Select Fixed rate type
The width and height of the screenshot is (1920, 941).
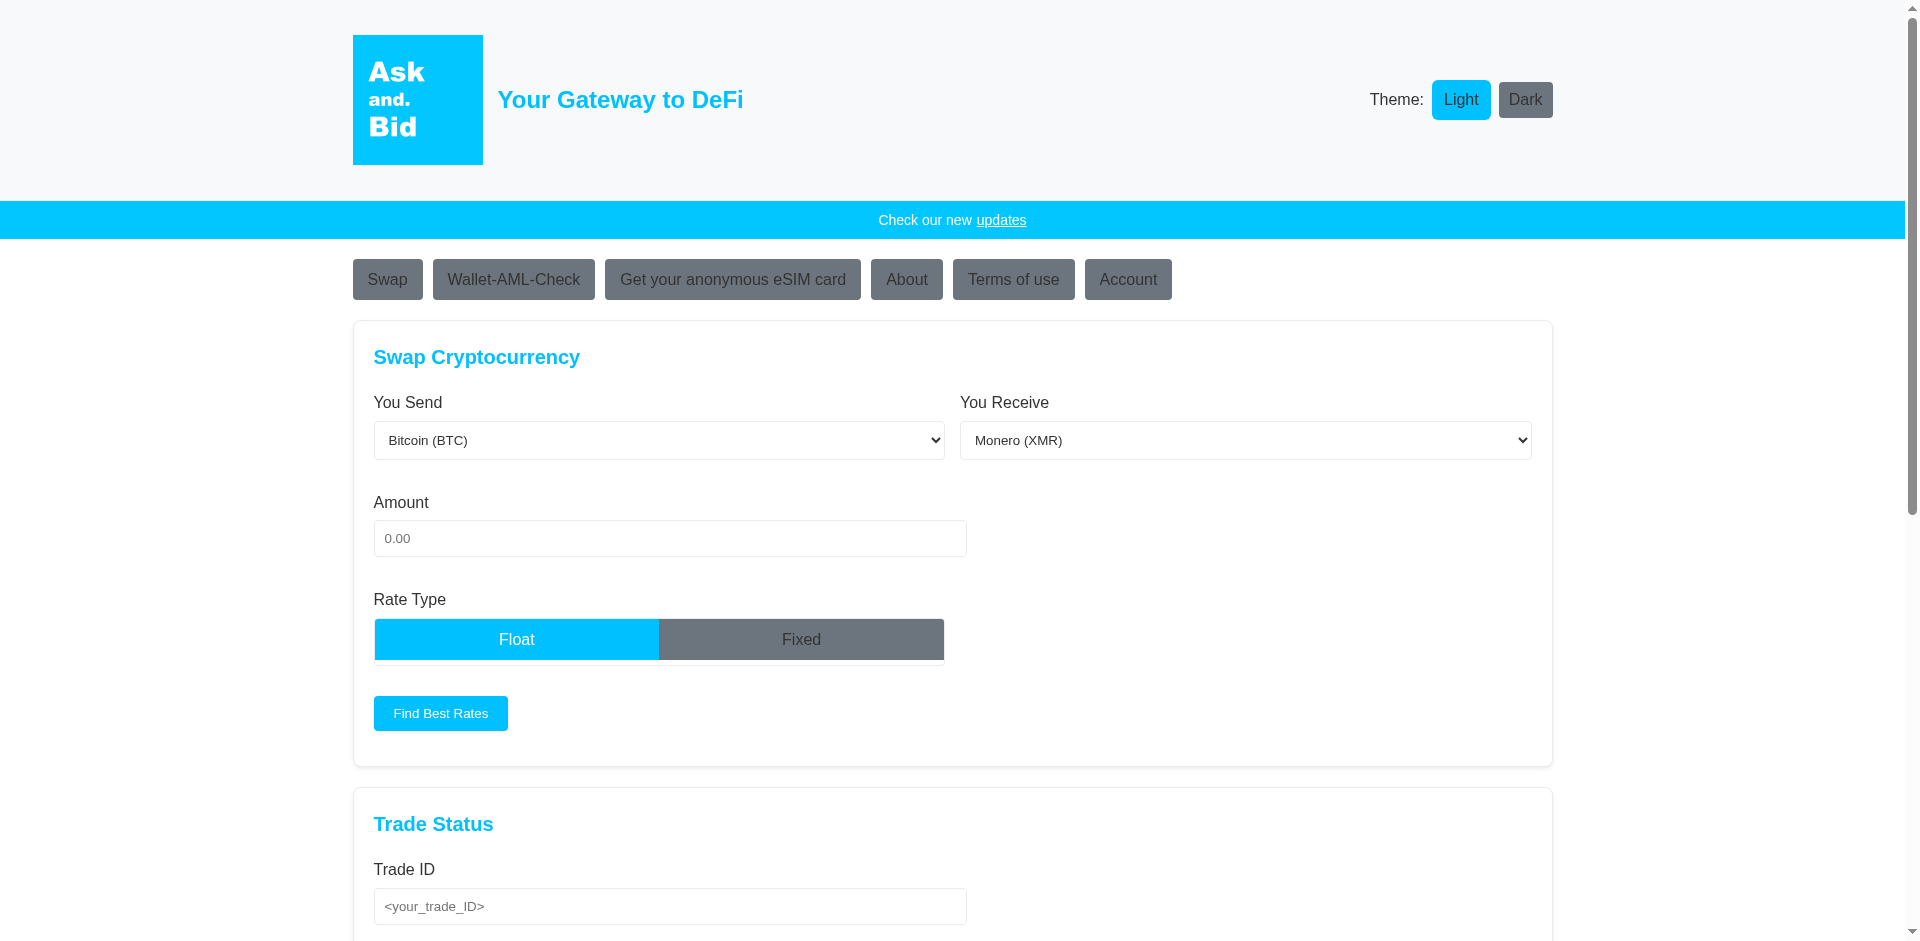(x=801, y=640)
